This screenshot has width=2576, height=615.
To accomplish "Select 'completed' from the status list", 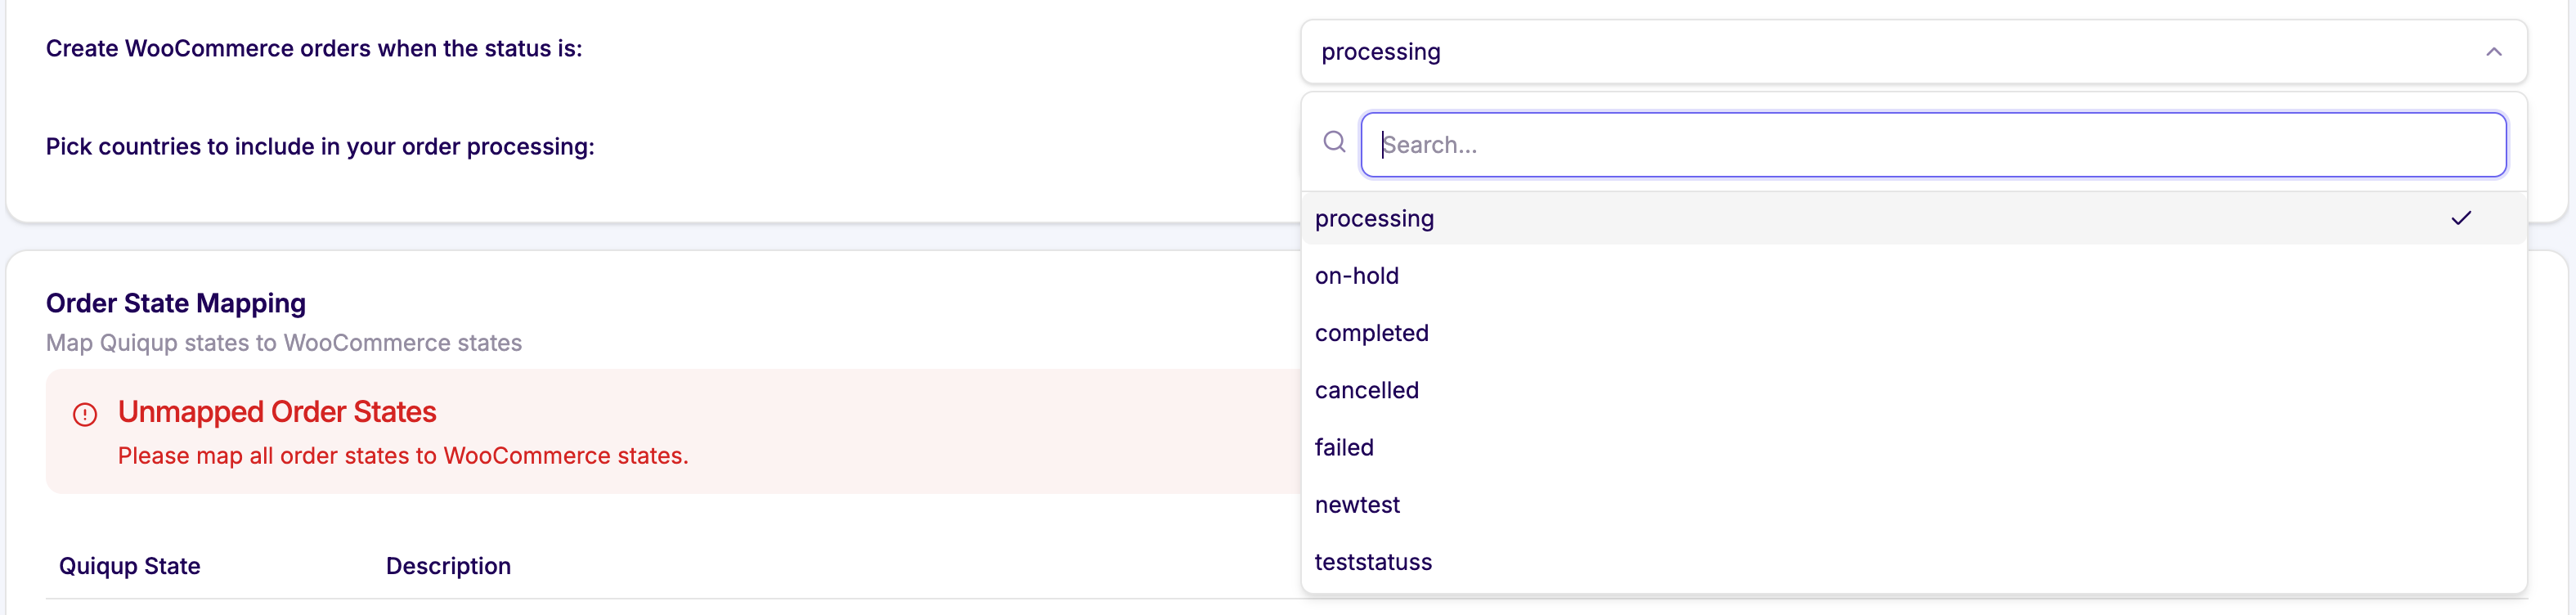I will click(1371, 333).
